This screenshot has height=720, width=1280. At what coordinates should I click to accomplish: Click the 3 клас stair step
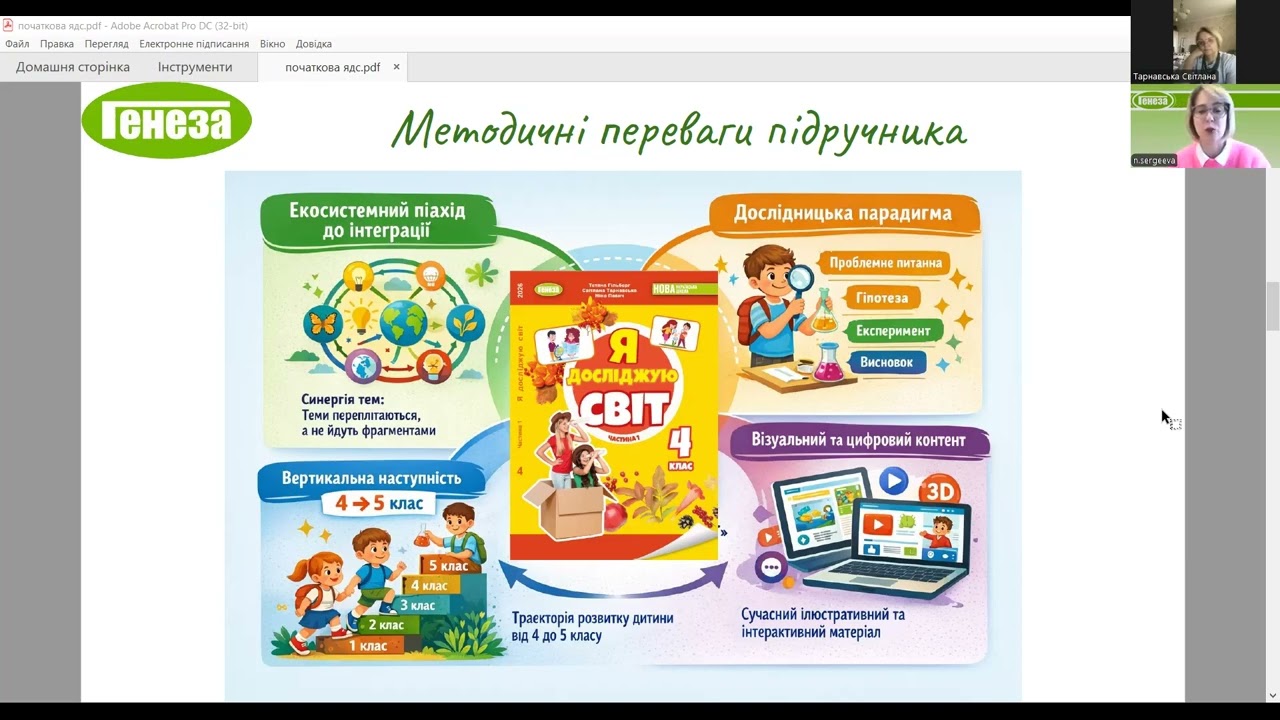coord(417,605)
